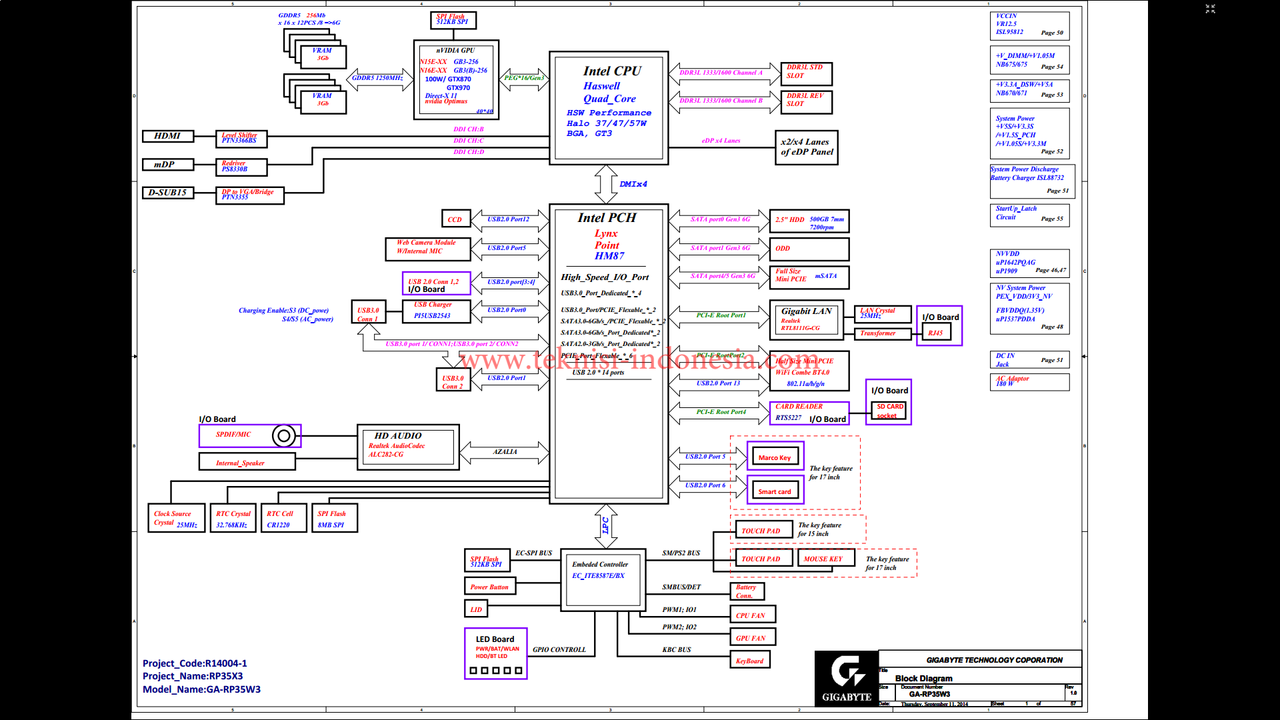Click the USB3.0 Conn 1 box
1280x720 pixels.
[368, 314]
